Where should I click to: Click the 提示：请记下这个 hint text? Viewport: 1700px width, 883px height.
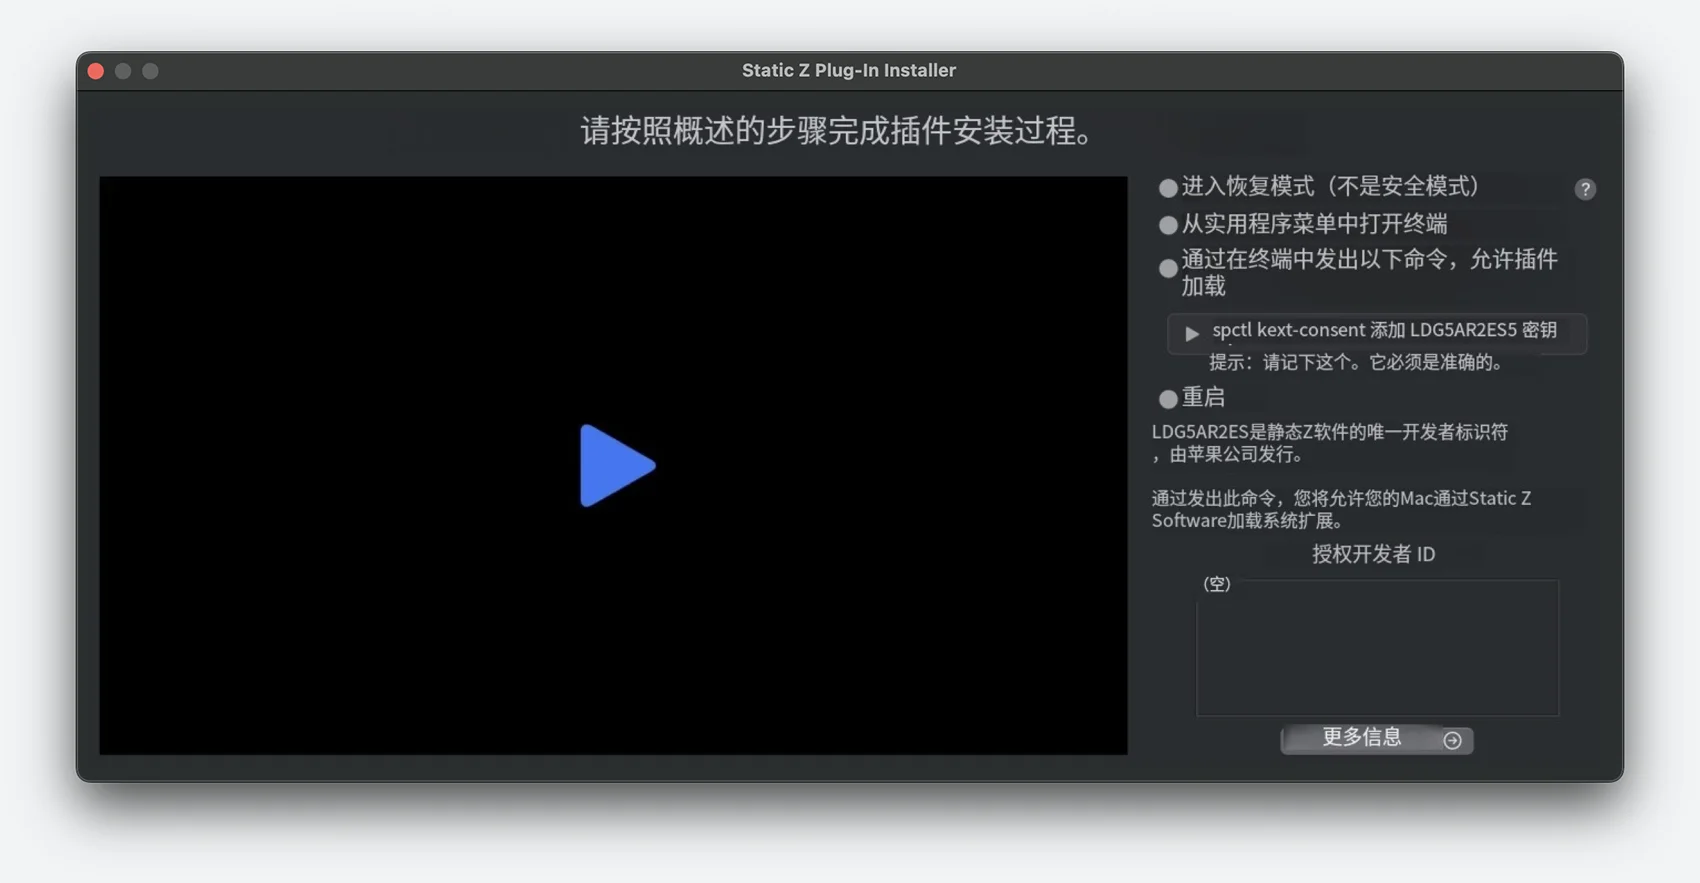tap(1358, 362)
